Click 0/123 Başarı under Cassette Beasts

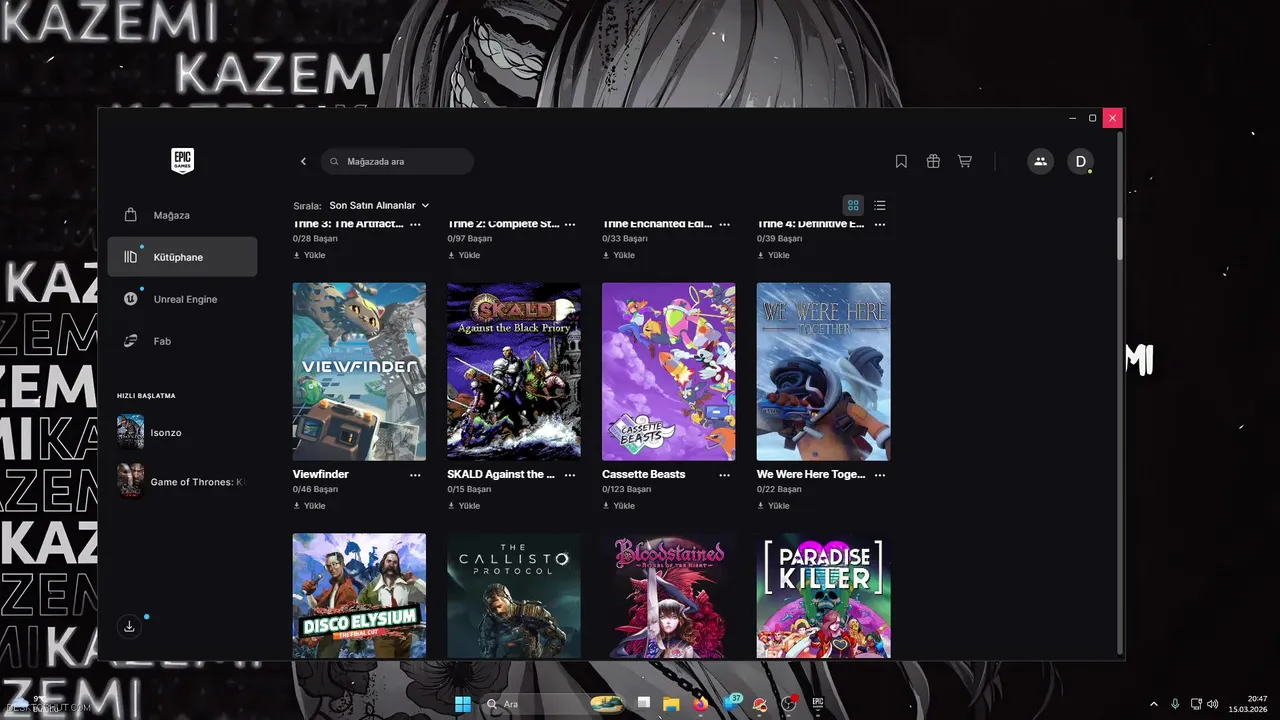tap(627, 490)
